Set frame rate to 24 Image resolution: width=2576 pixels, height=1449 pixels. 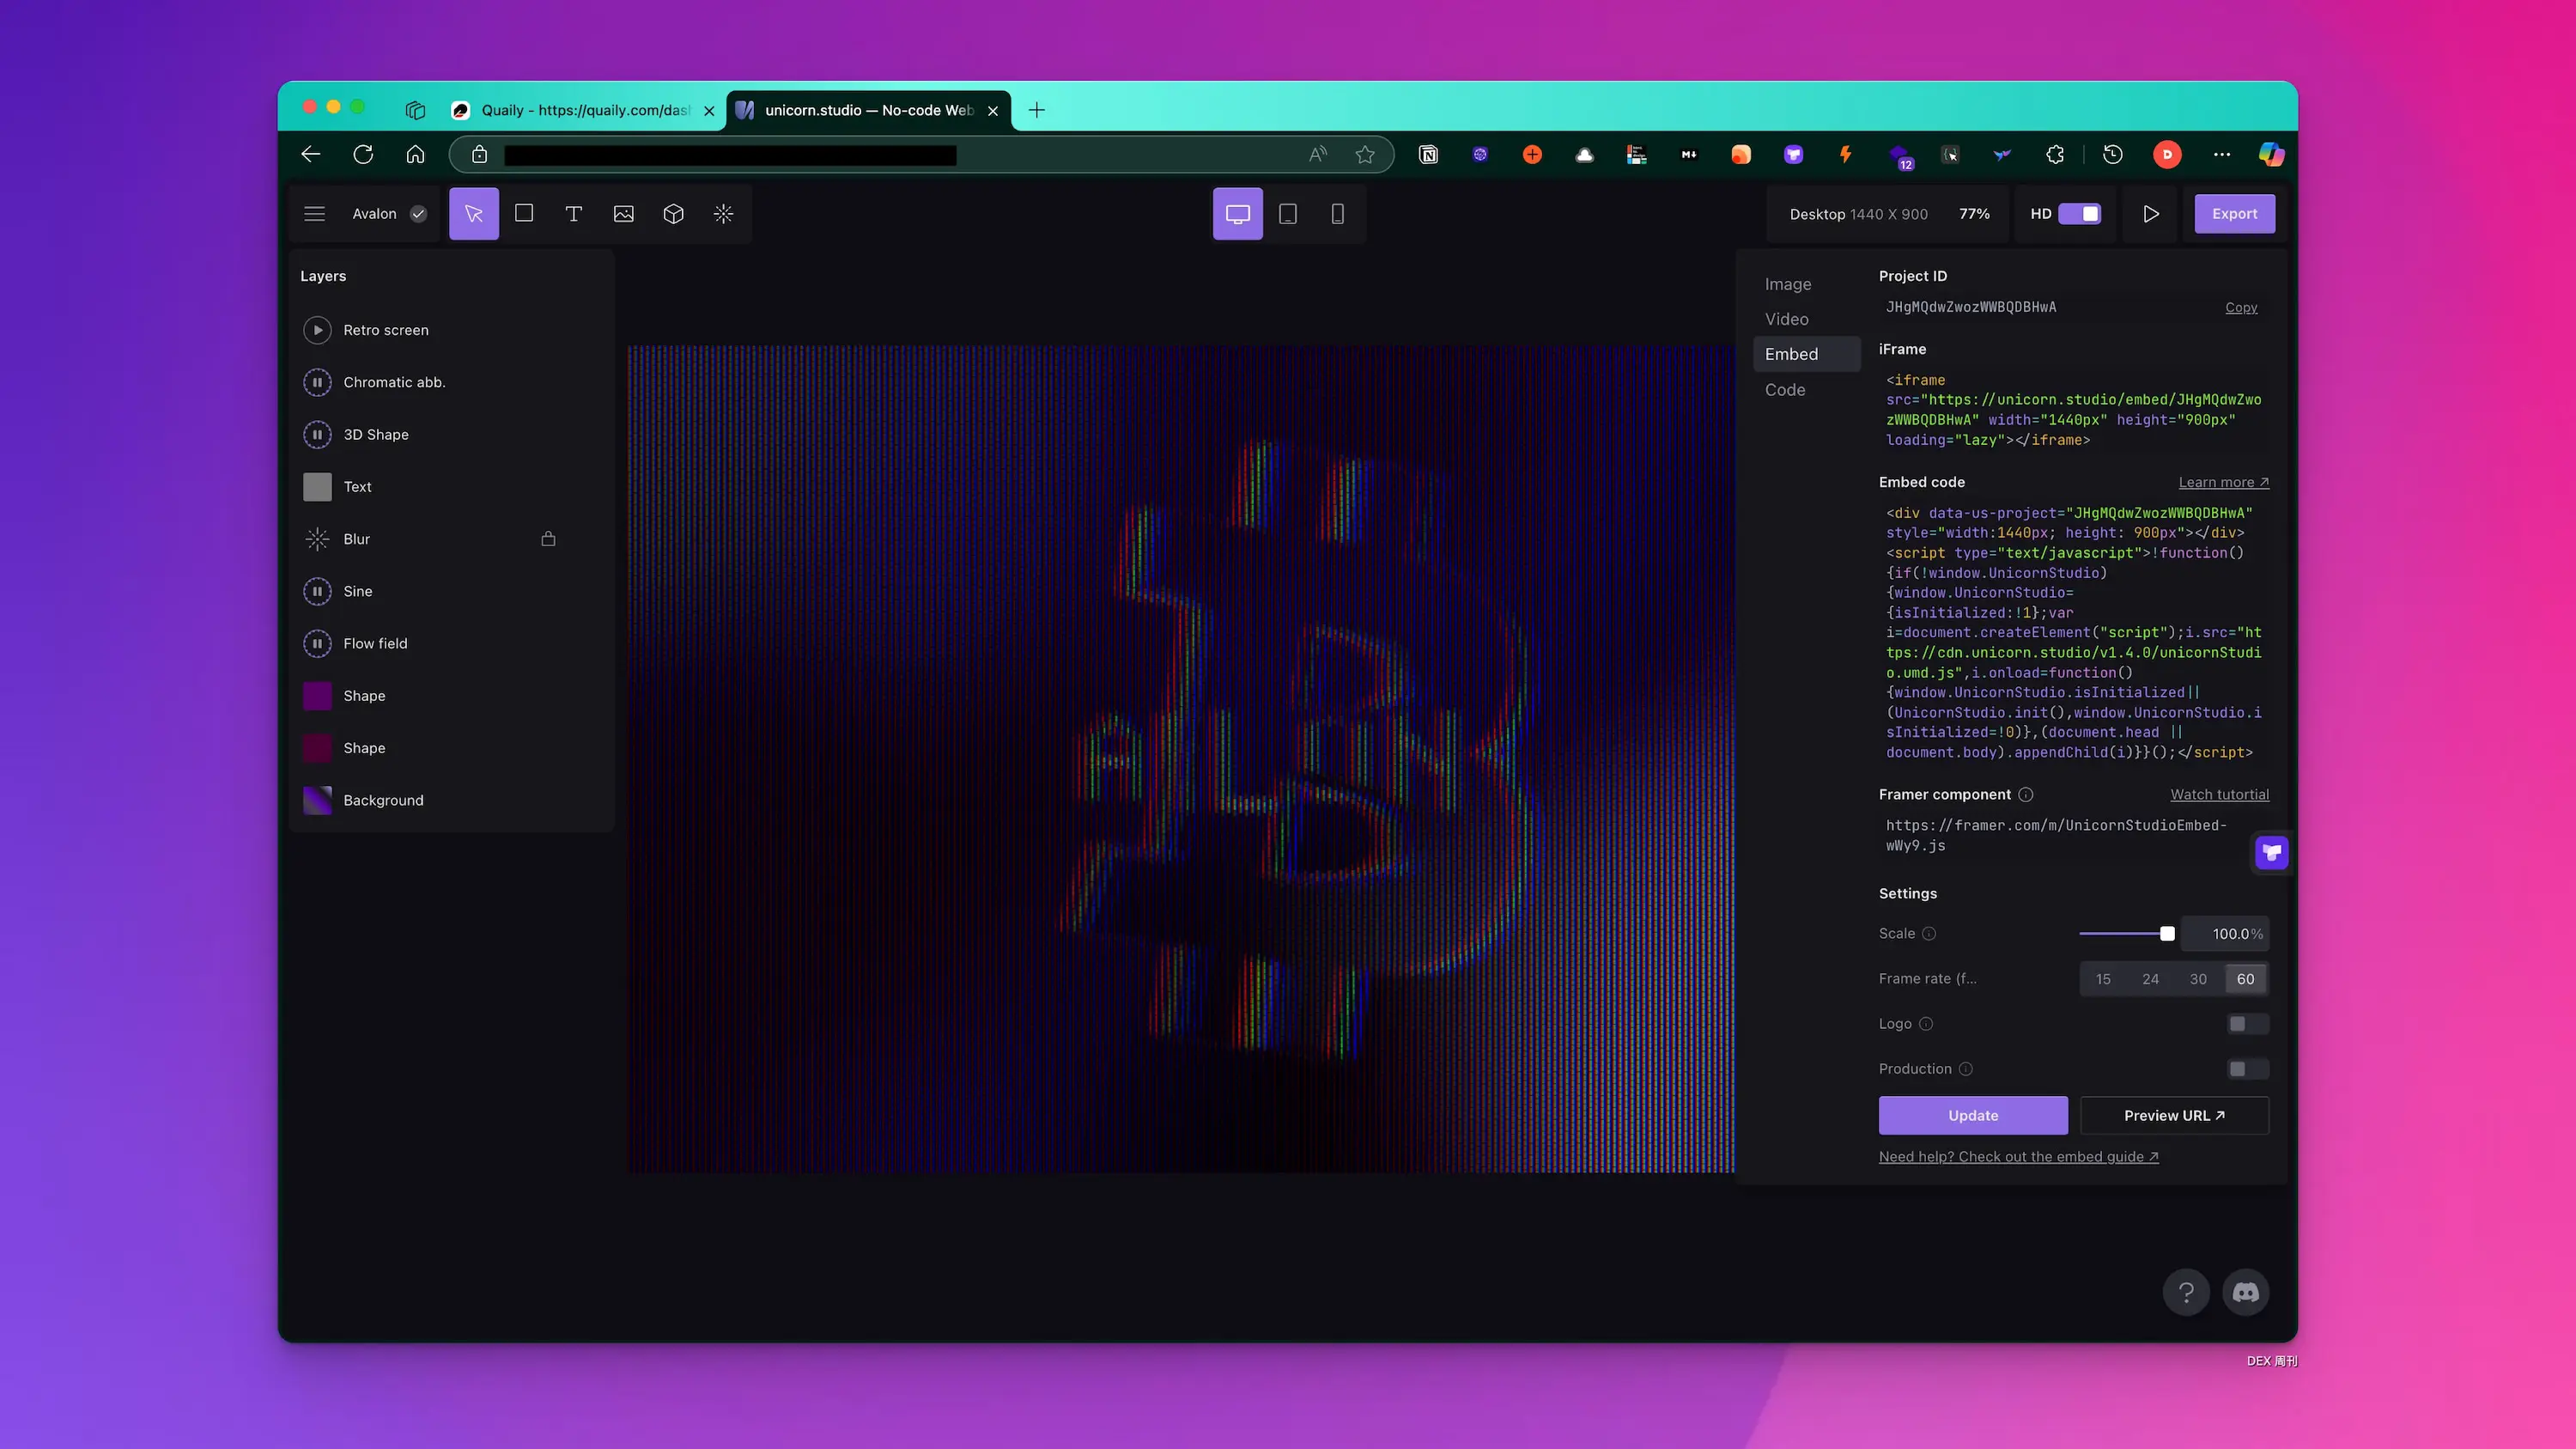pos(2150,979)
